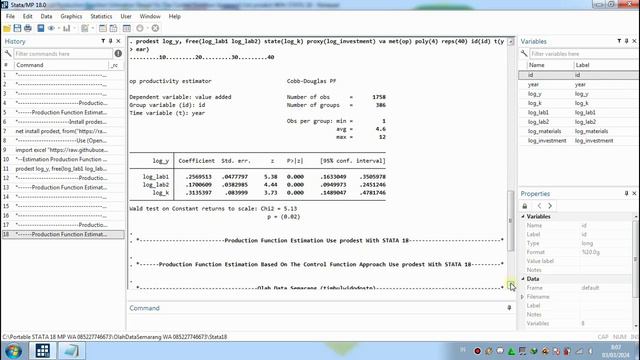This screenshot has height=360, width=640.
Task: Click the Save icon in the toolbar
Action: tap(17, 28)
